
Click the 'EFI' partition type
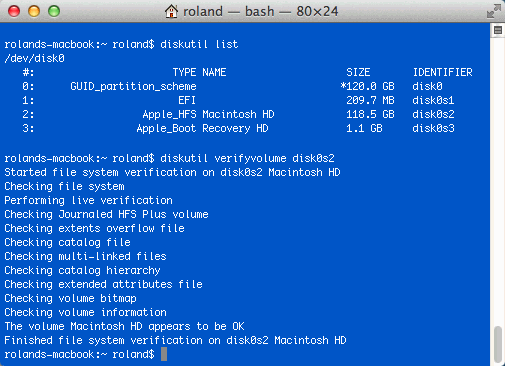(187, 100)
